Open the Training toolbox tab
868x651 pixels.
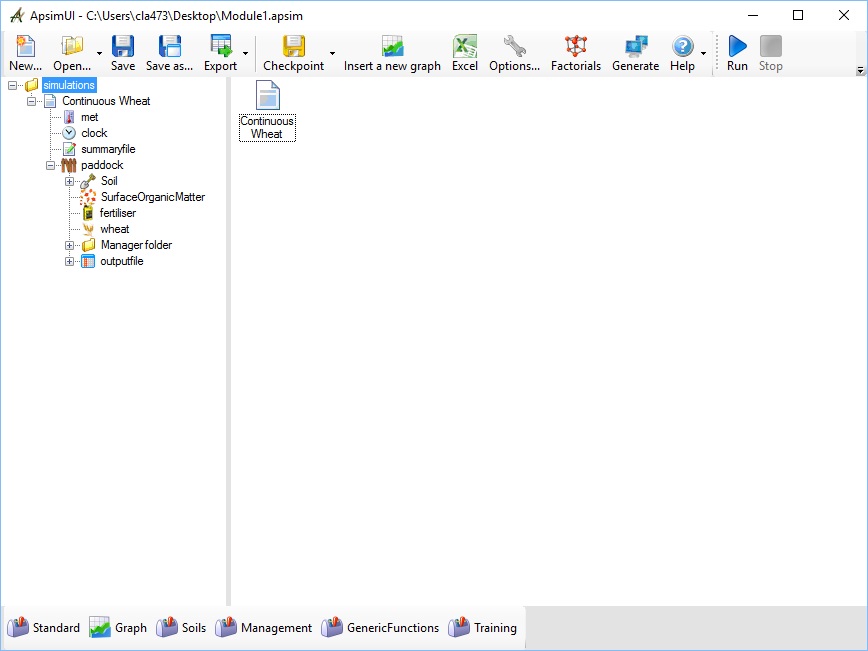(482, 627)
